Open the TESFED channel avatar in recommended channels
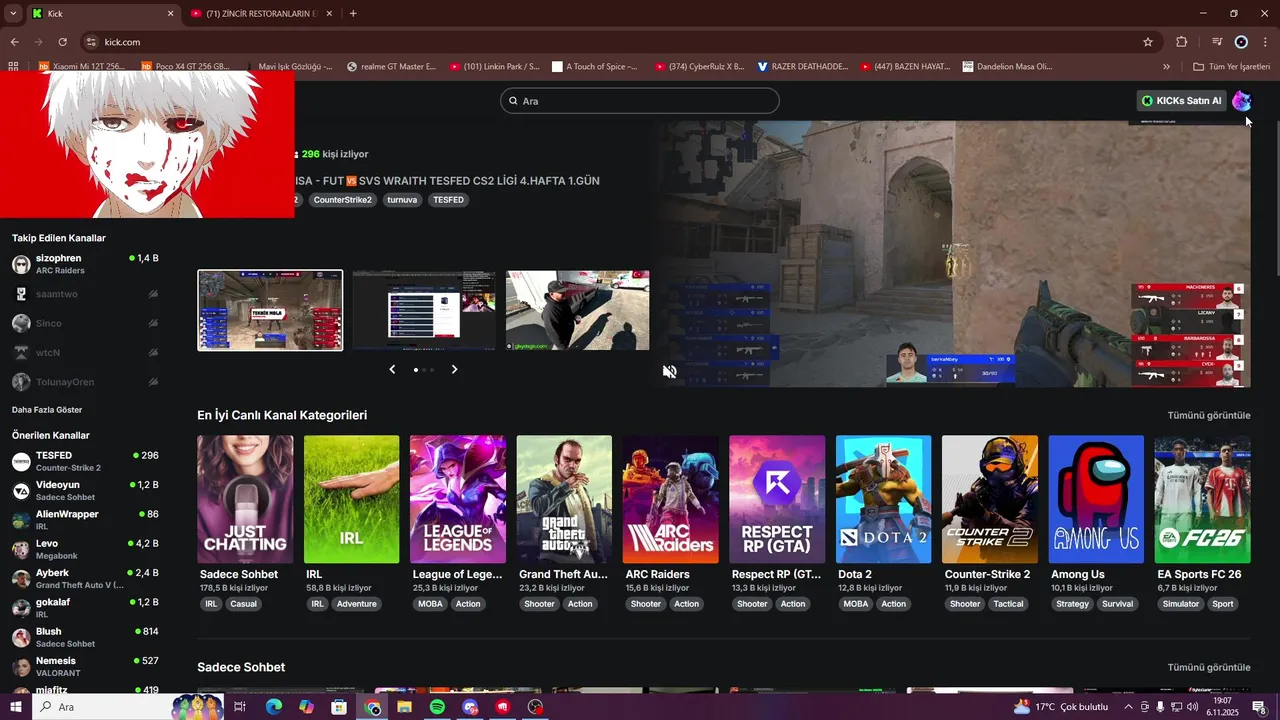Image resolution: width=1280 pixels, height=720 pixels. pos(21,461)
